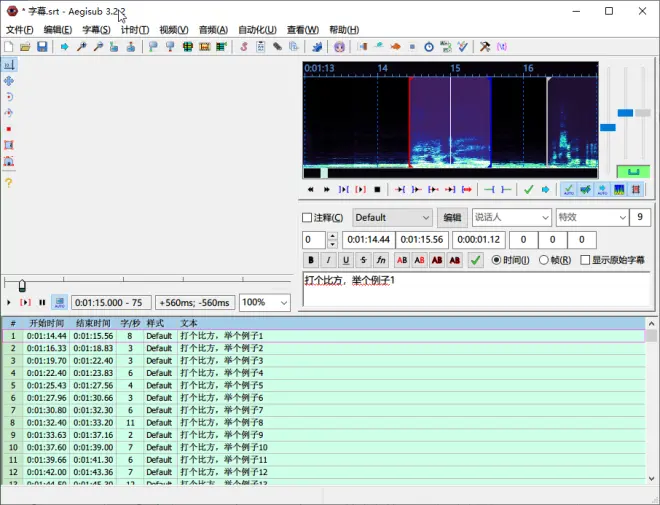
Task: Open the Styles Manager pink S icon
Action: (x=244, y=47)
